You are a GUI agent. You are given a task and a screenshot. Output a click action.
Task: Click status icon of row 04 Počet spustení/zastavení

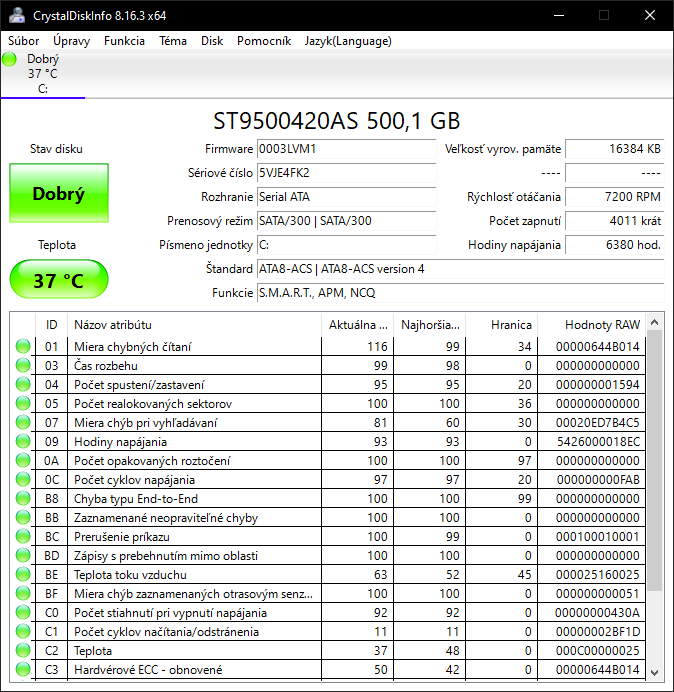[x=23, y=384]
